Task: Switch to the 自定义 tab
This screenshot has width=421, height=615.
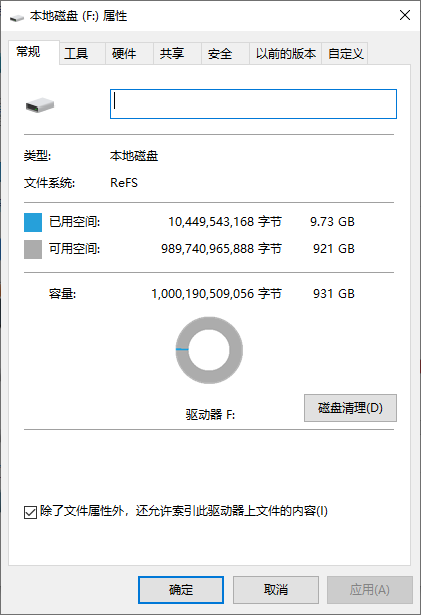Action: tap(345, 53)
